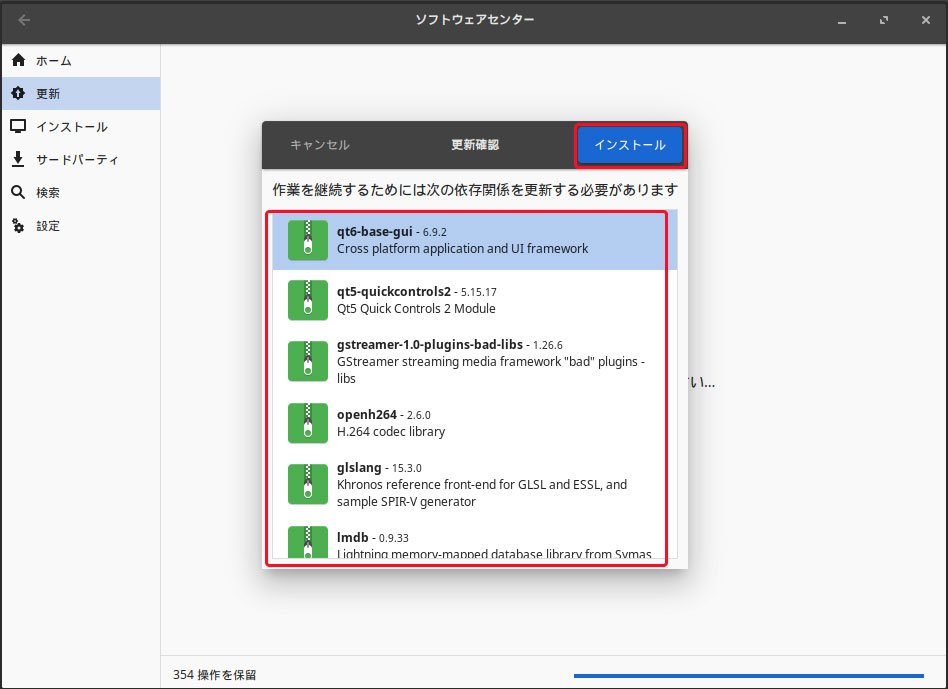Click the monitor icon beside インストール
Viewport: 948px width, 689px height.
pyautogui.click(x=18, y=127)
